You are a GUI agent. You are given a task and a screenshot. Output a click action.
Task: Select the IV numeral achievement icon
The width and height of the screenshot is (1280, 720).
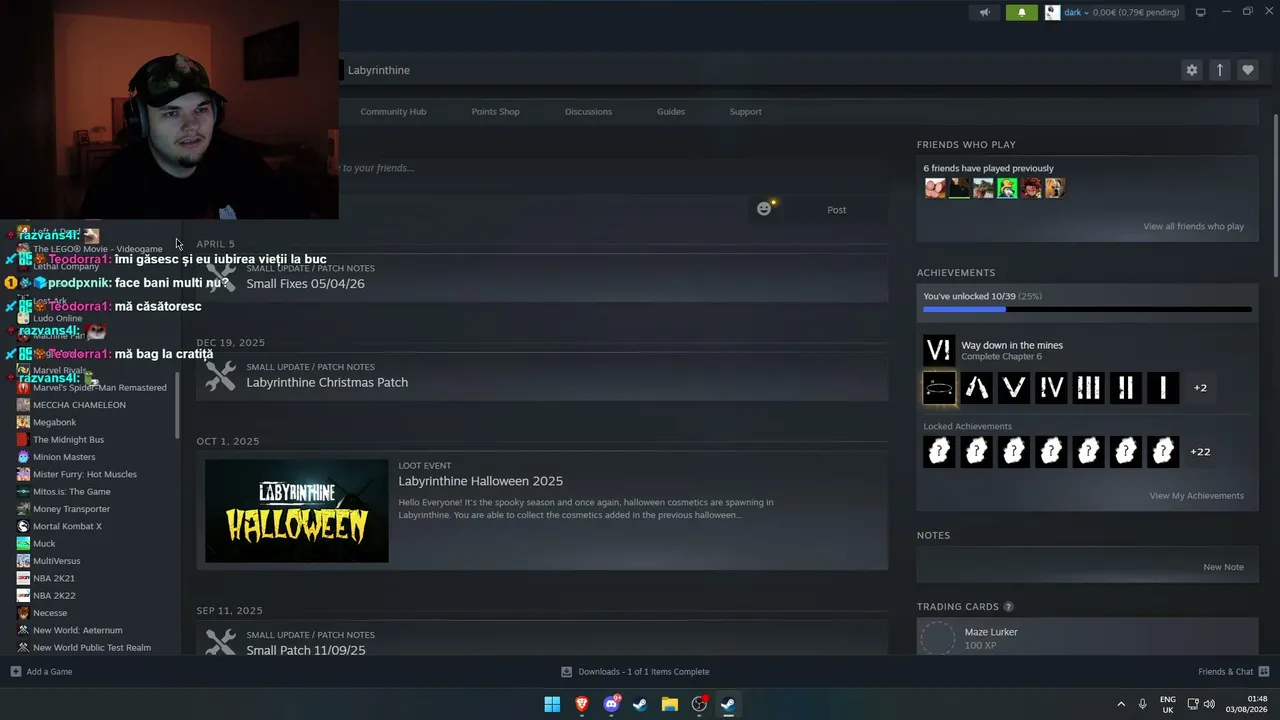tap(1051, 388)
